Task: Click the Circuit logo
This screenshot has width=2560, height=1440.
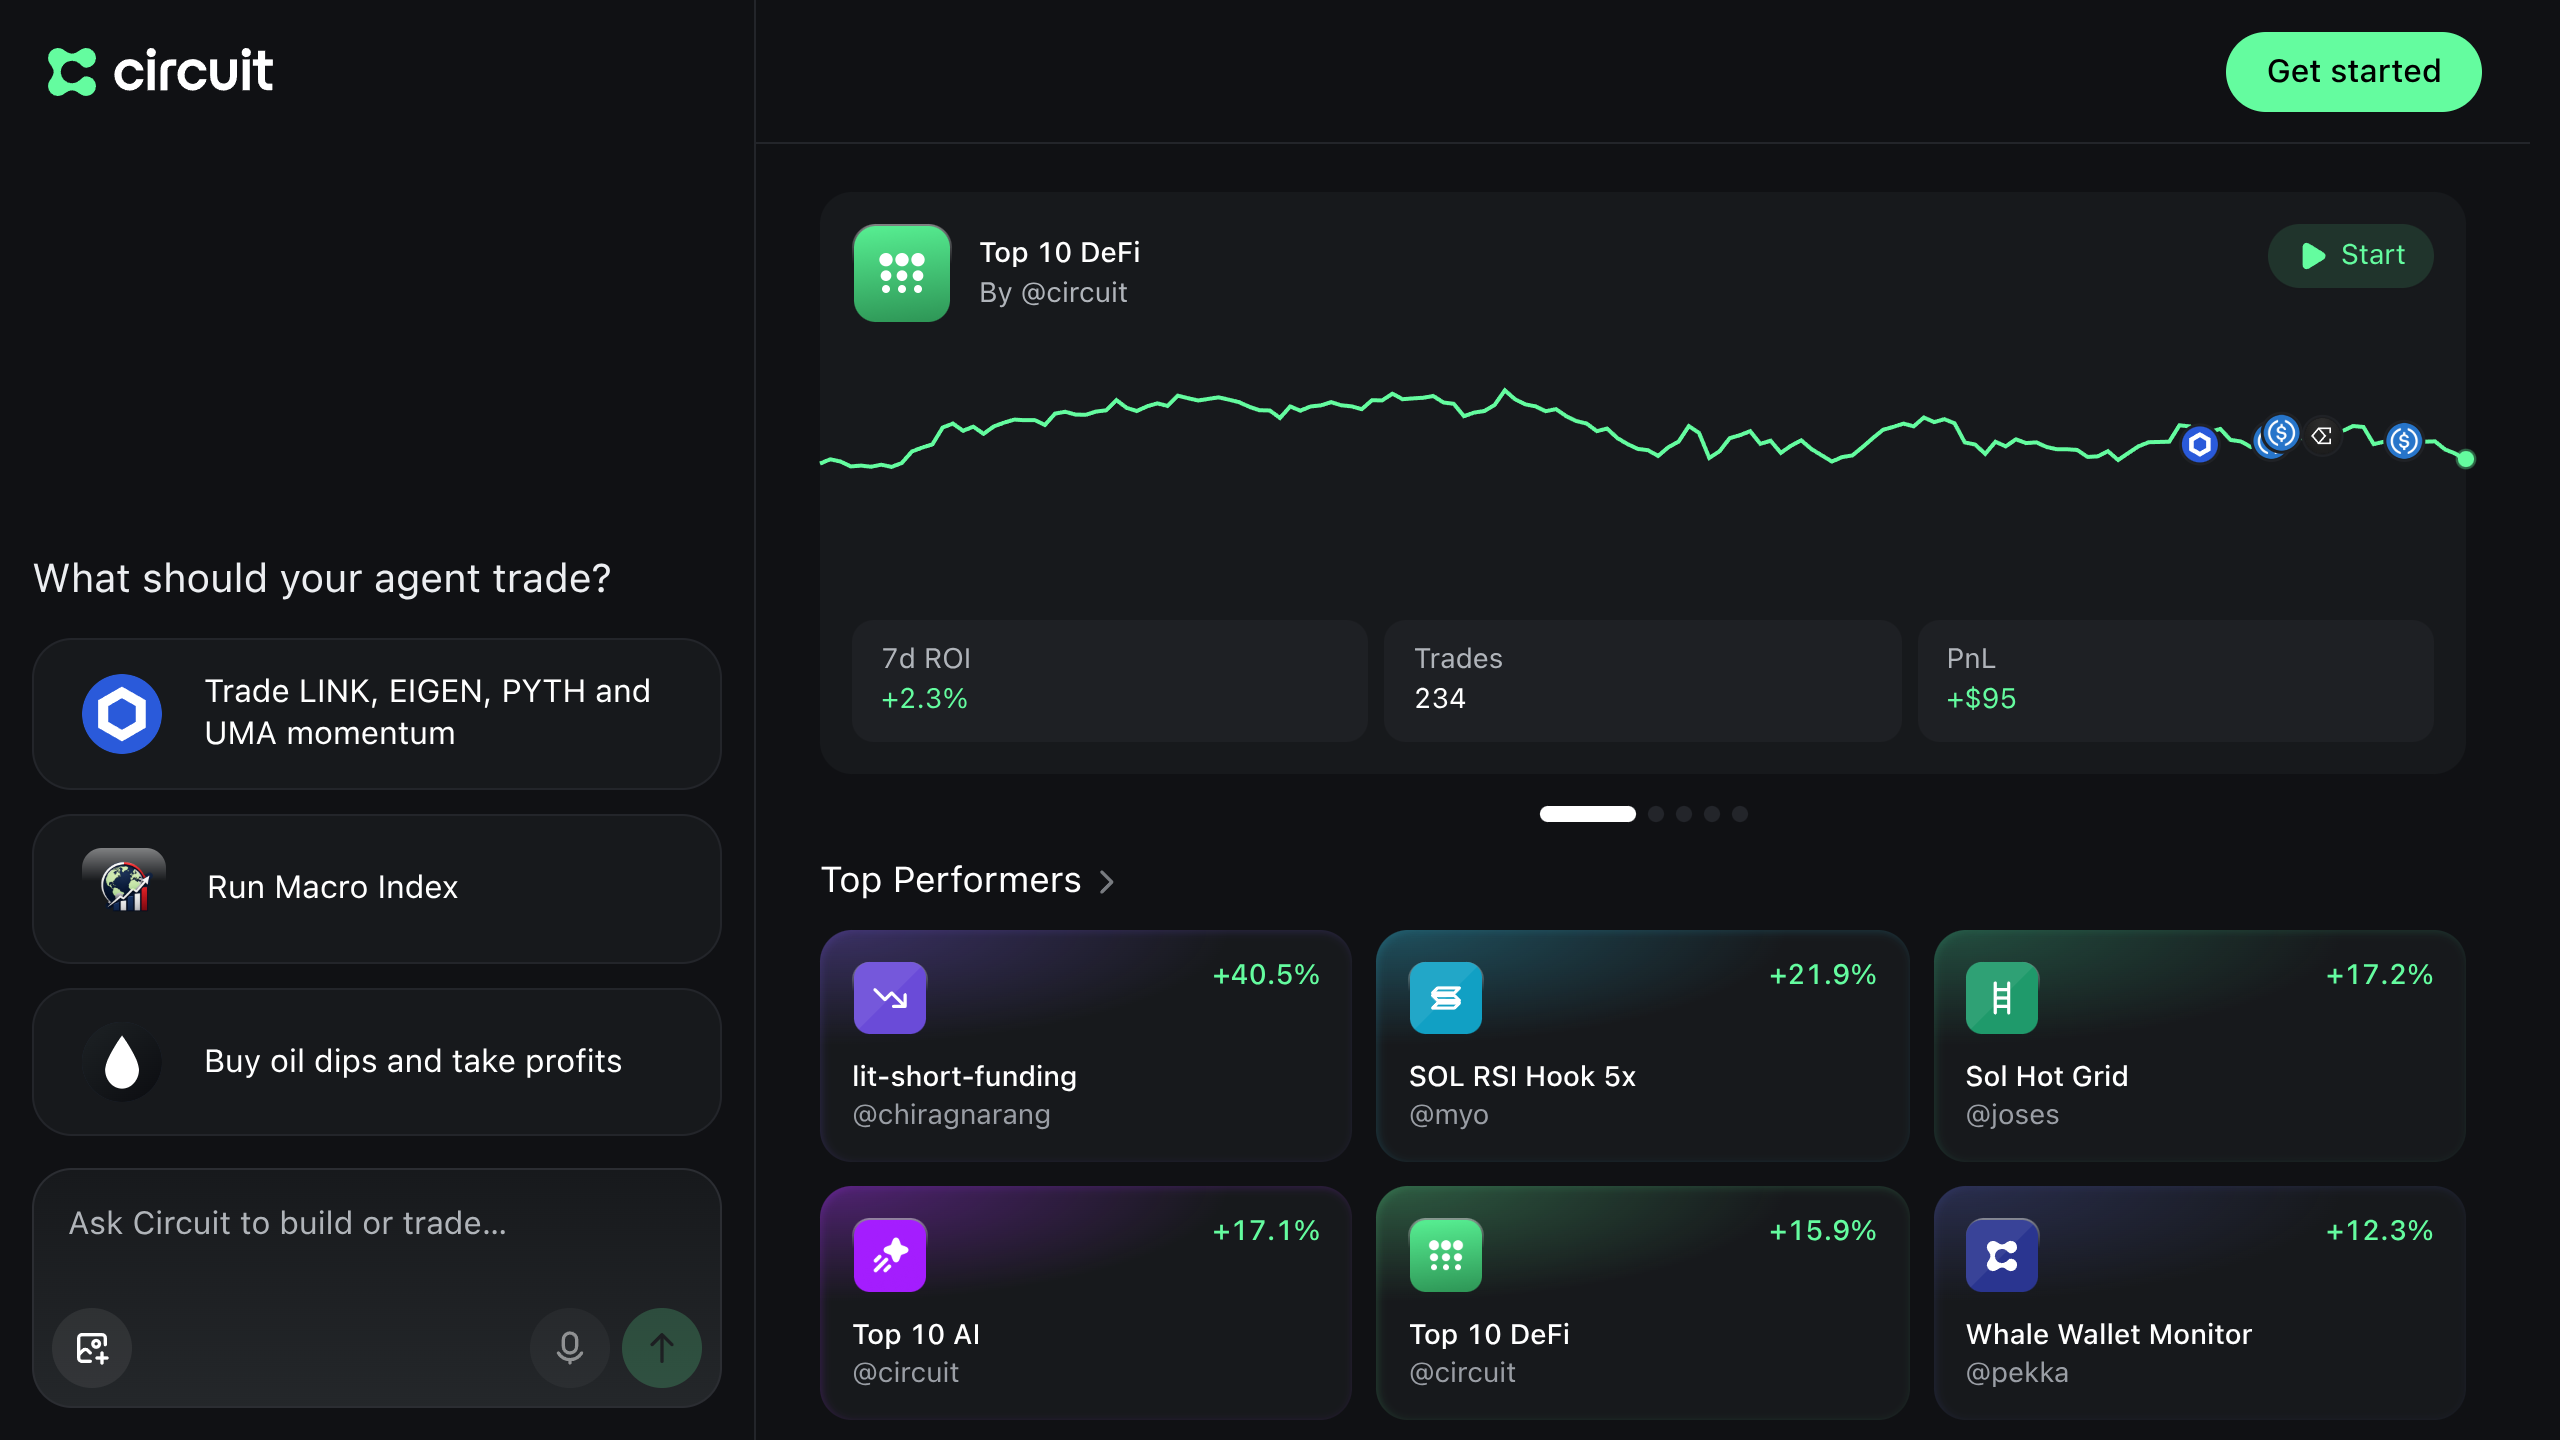Action: [x=160, y=71]
